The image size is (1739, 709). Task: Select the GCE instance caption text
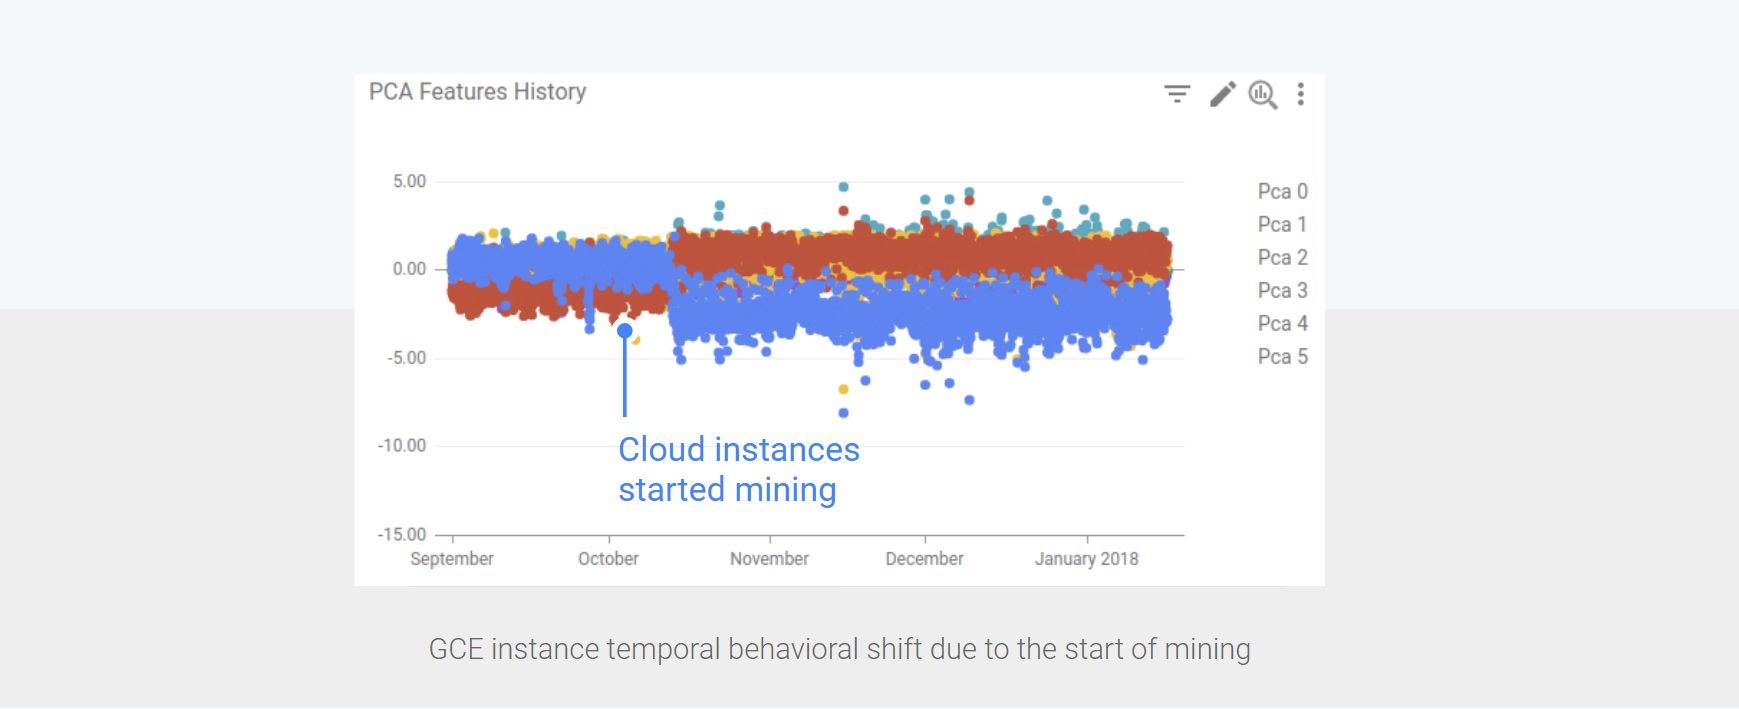840,648
